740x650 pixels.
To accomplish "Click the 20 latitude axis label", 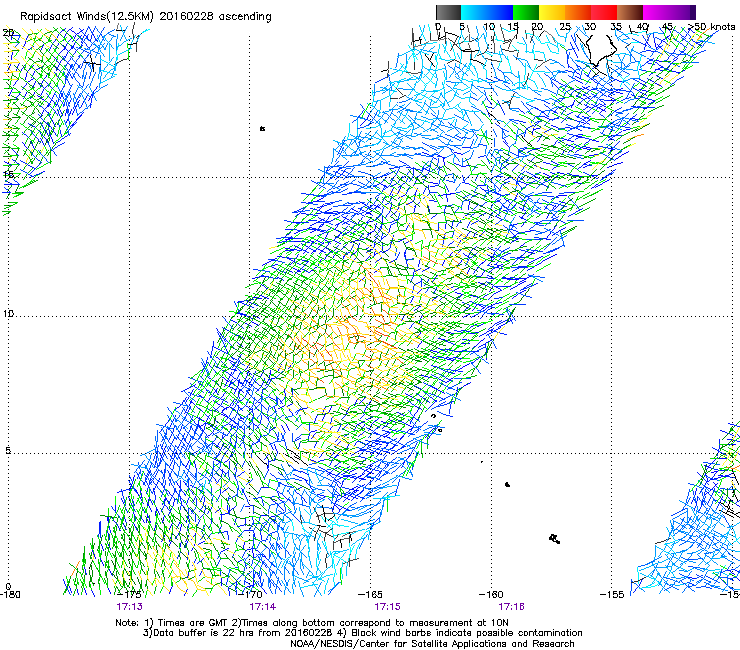I will pos(8,33).
